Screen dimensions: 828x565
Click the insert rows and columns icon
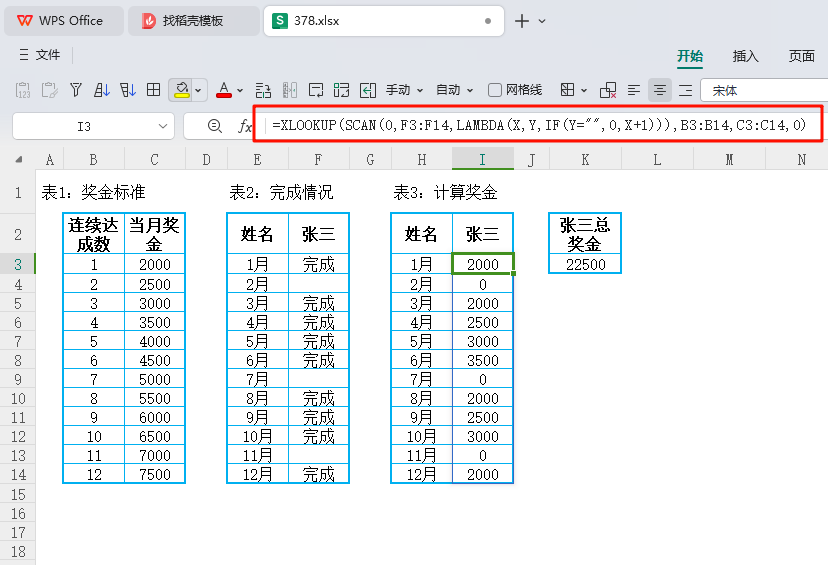[263, 90]
